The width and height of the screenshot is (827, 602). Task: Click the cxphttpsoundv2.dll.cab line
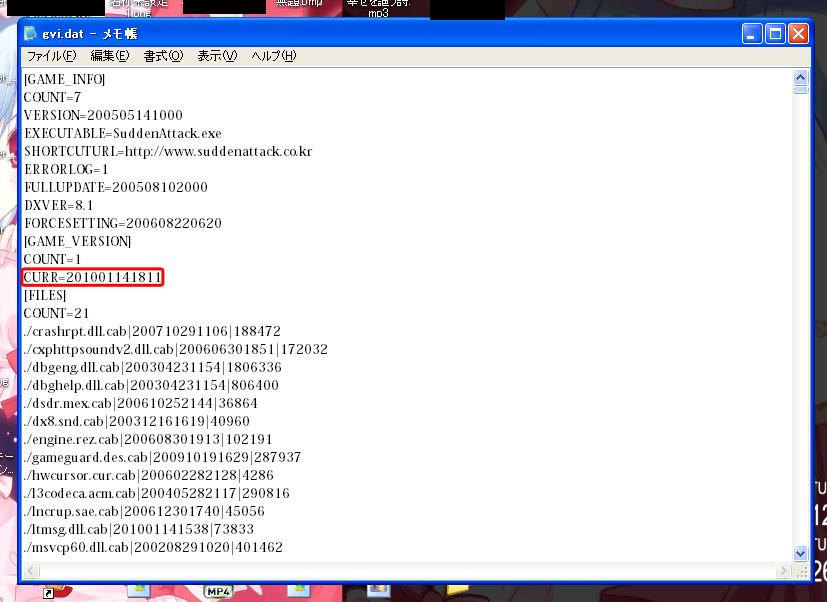click(x=176, y=349)
